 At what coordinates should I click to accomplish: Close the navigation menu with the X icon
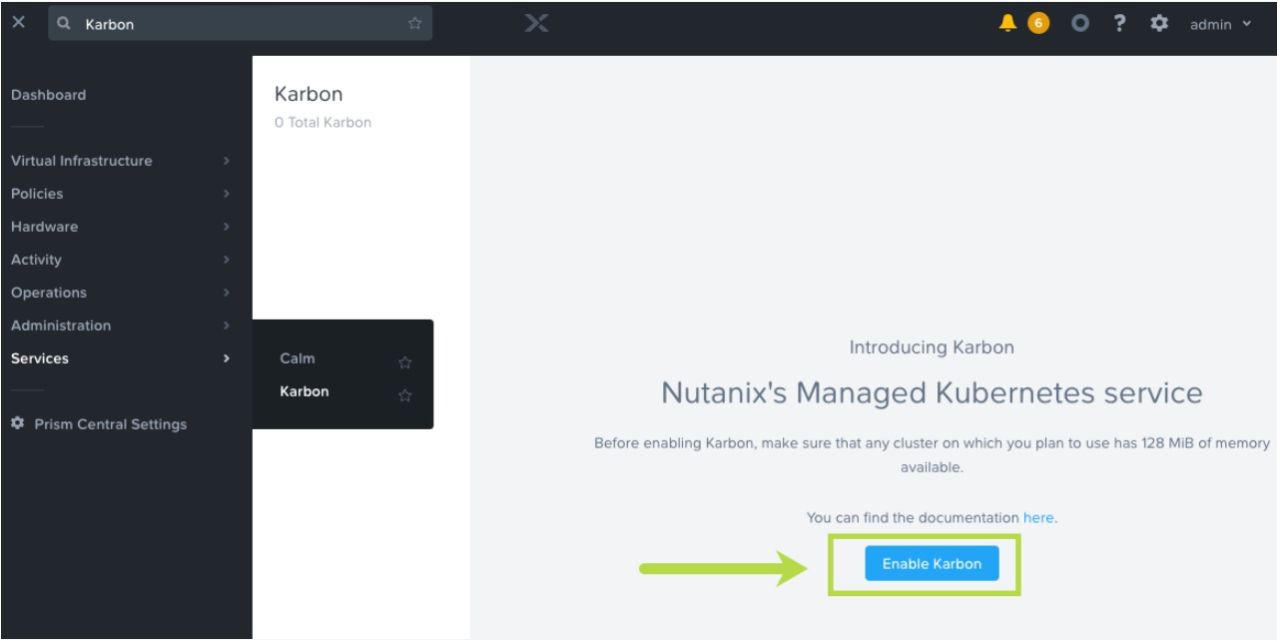tap(18, 24)
